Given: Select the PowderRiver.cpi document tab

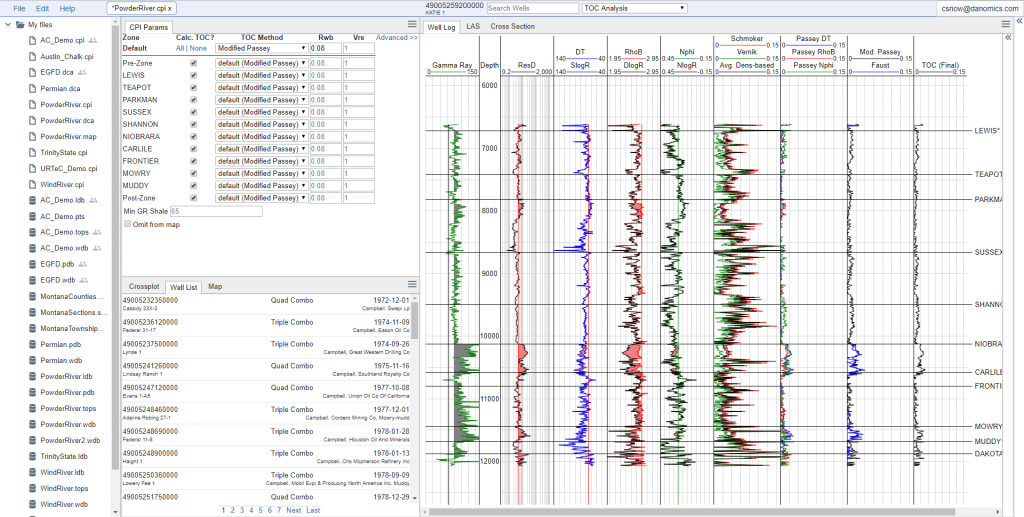Looking at the screenshot, I should point(141,8).
